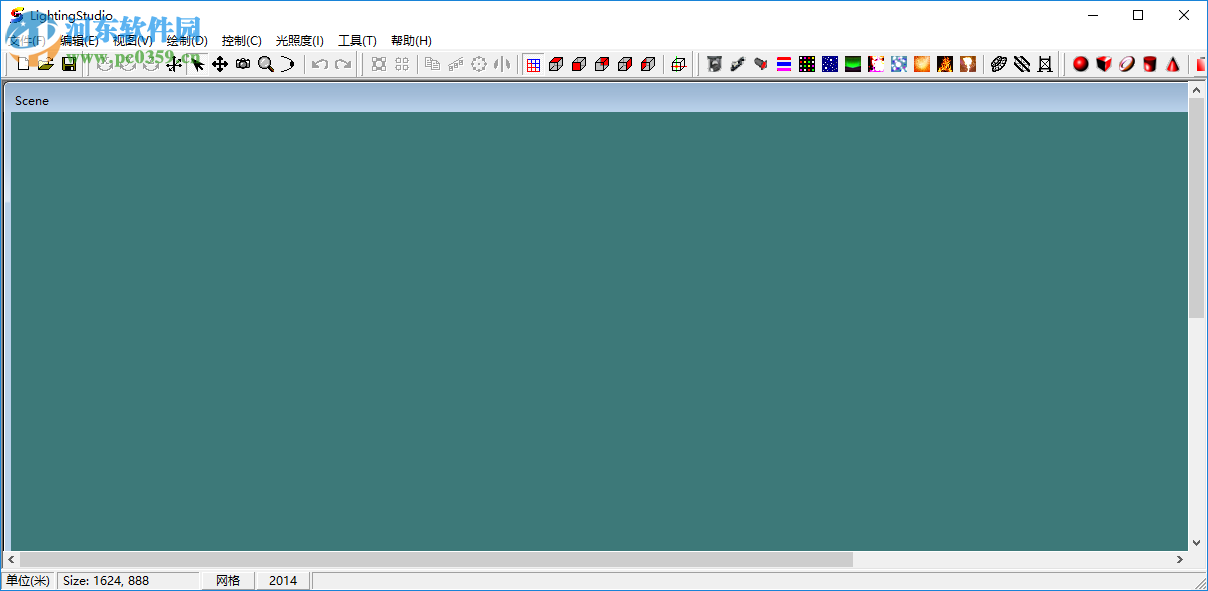Open the 帮助(H) menu

coord(410,41)
